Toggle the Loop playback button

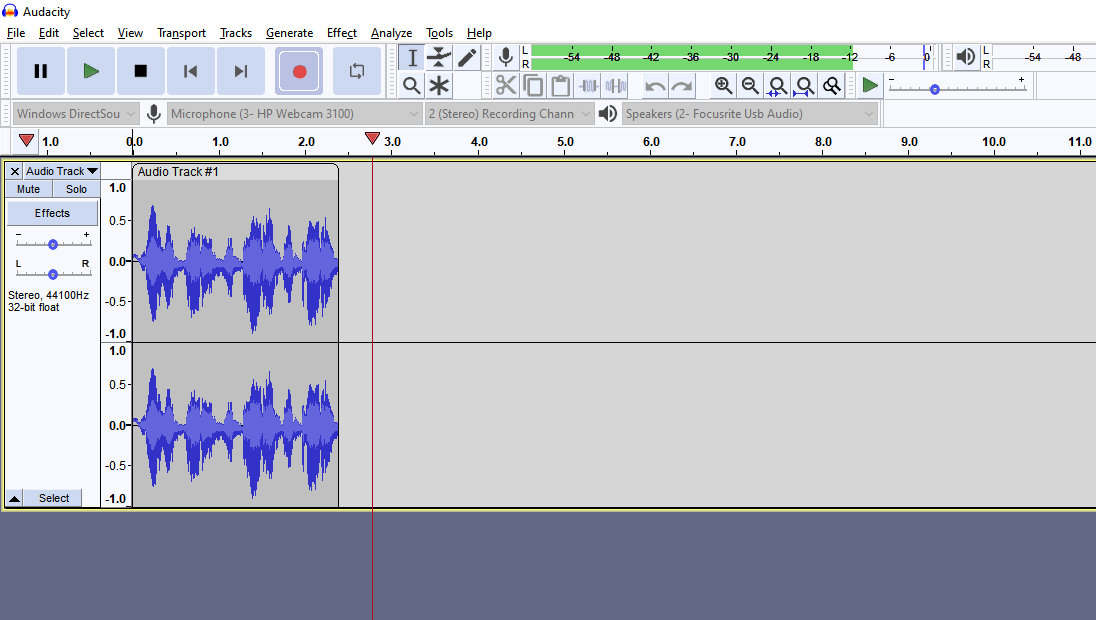tap(356, 71)
